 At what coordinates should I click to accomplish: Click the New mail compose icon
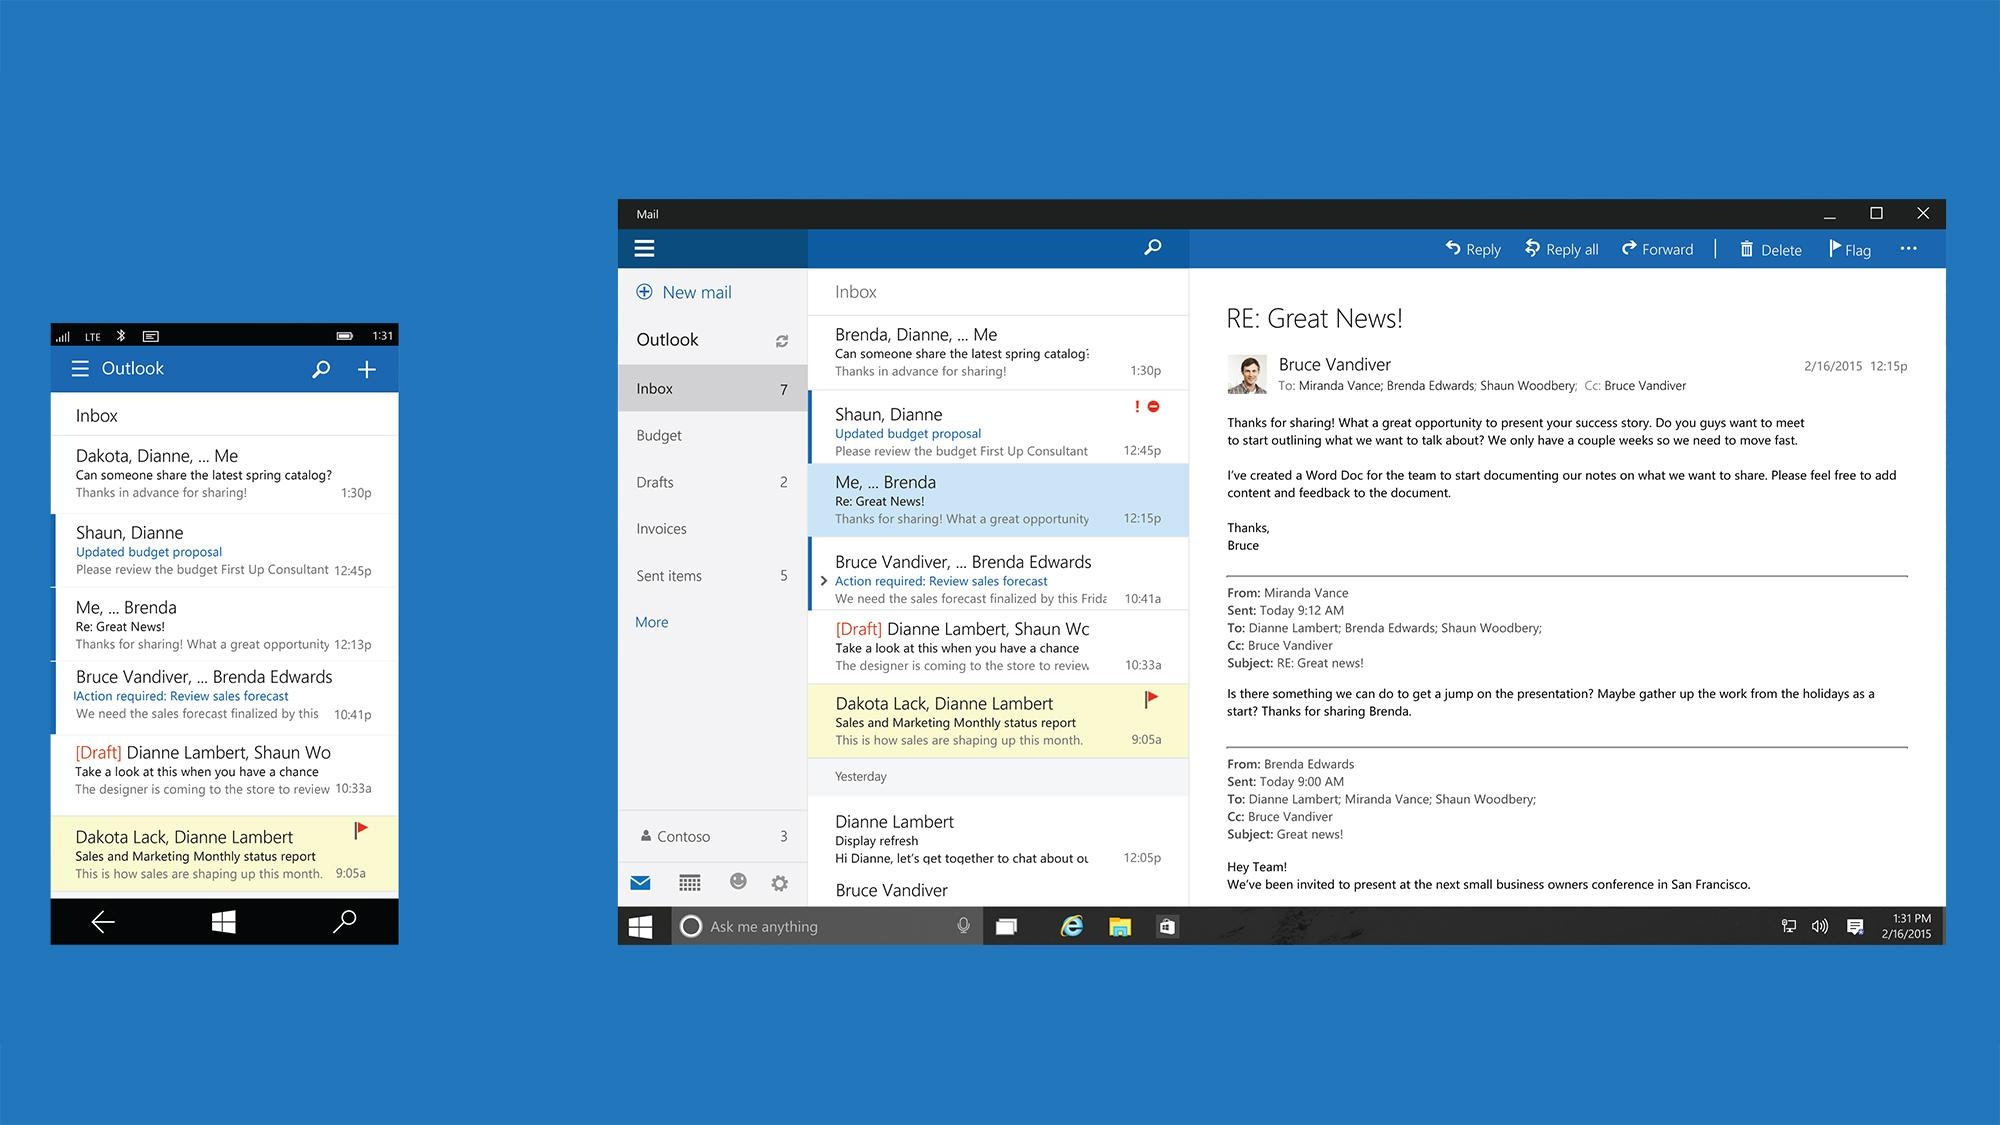coord(643,291)
